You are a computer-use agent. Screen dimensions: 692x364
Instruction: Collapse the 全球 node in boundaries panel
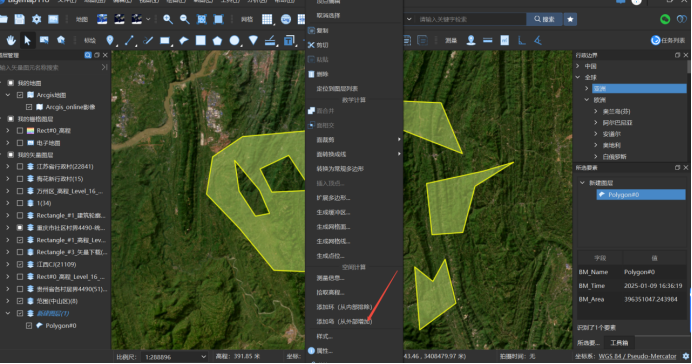(x=578, y=77)
